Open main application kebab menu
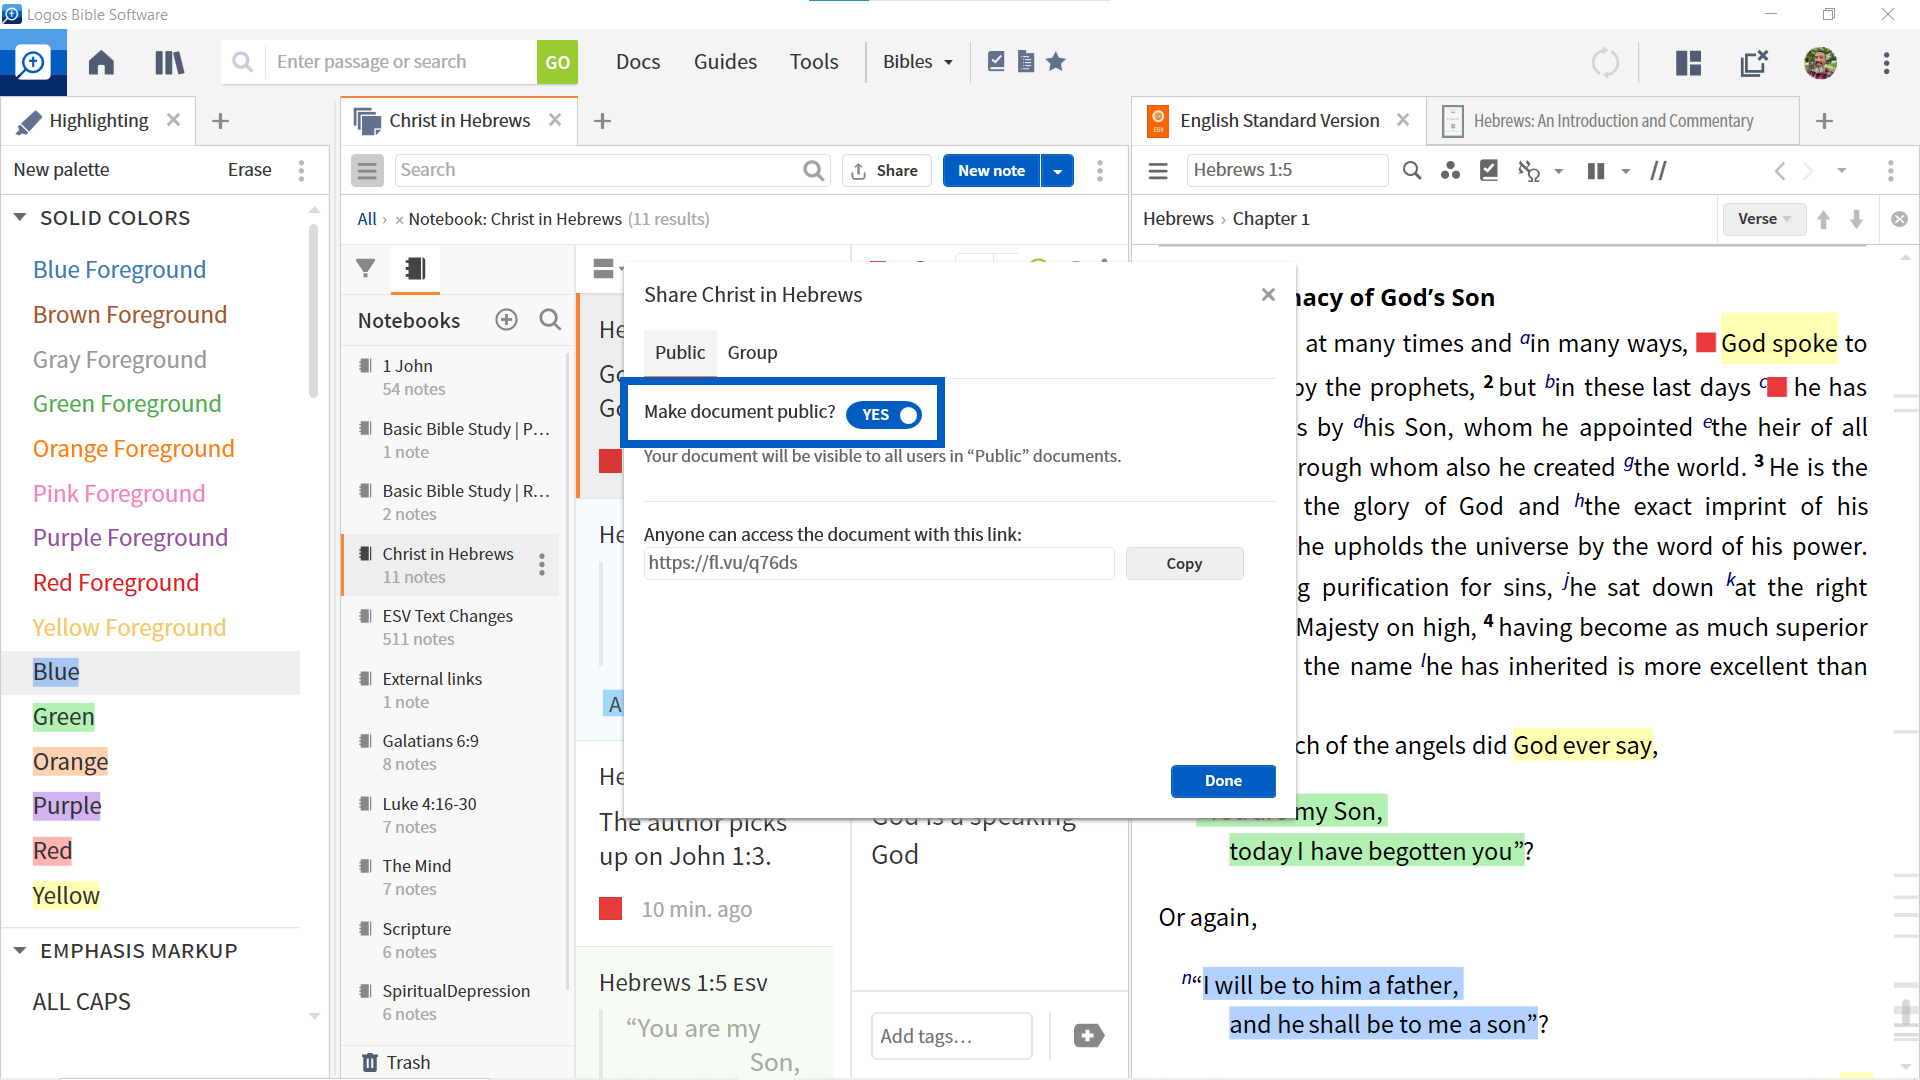 click(x=1886, y=63)
